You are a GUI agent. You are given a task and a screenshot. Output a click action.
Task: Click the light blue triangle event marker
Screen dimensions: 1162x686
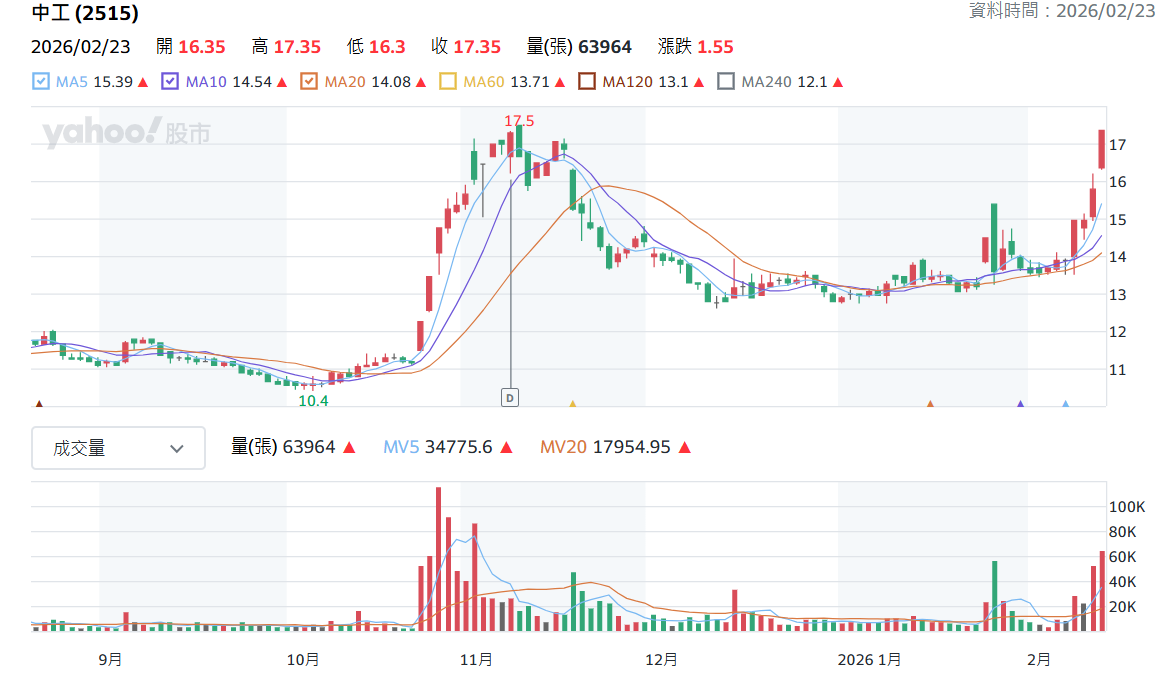point(1066,404)
